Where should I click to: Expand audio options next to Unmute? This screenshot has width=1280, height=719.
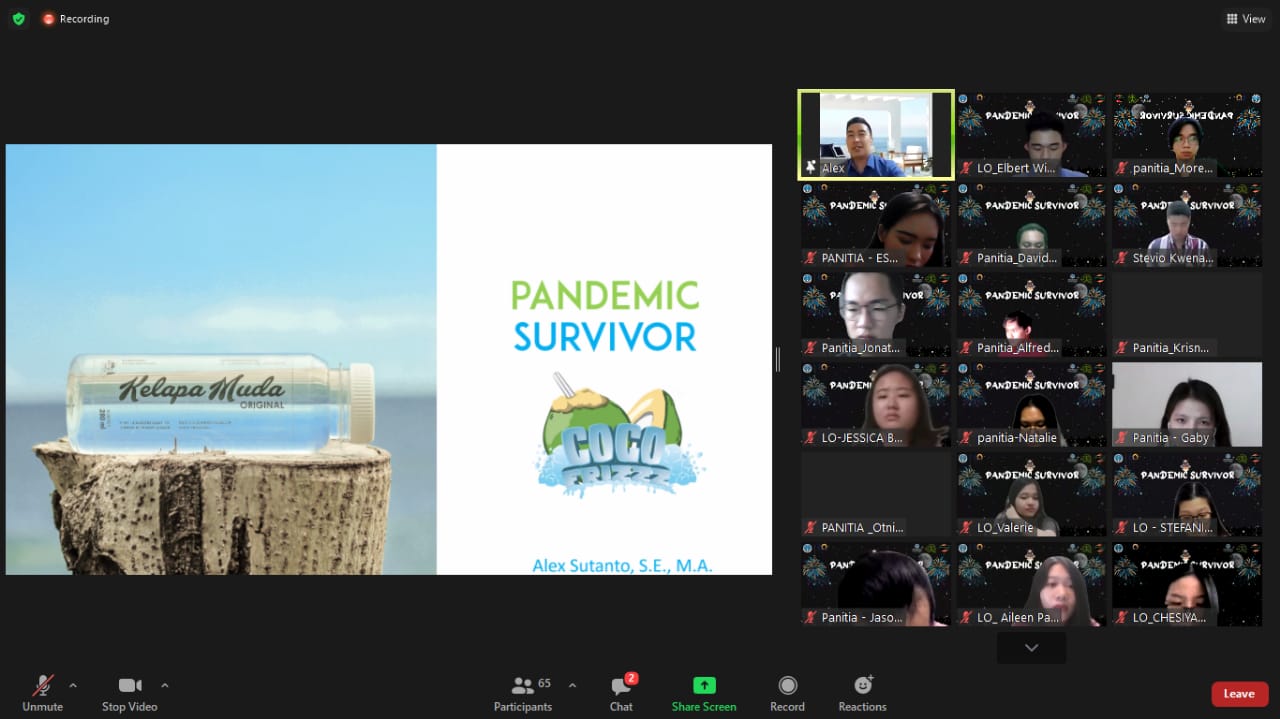pos(73,685)
